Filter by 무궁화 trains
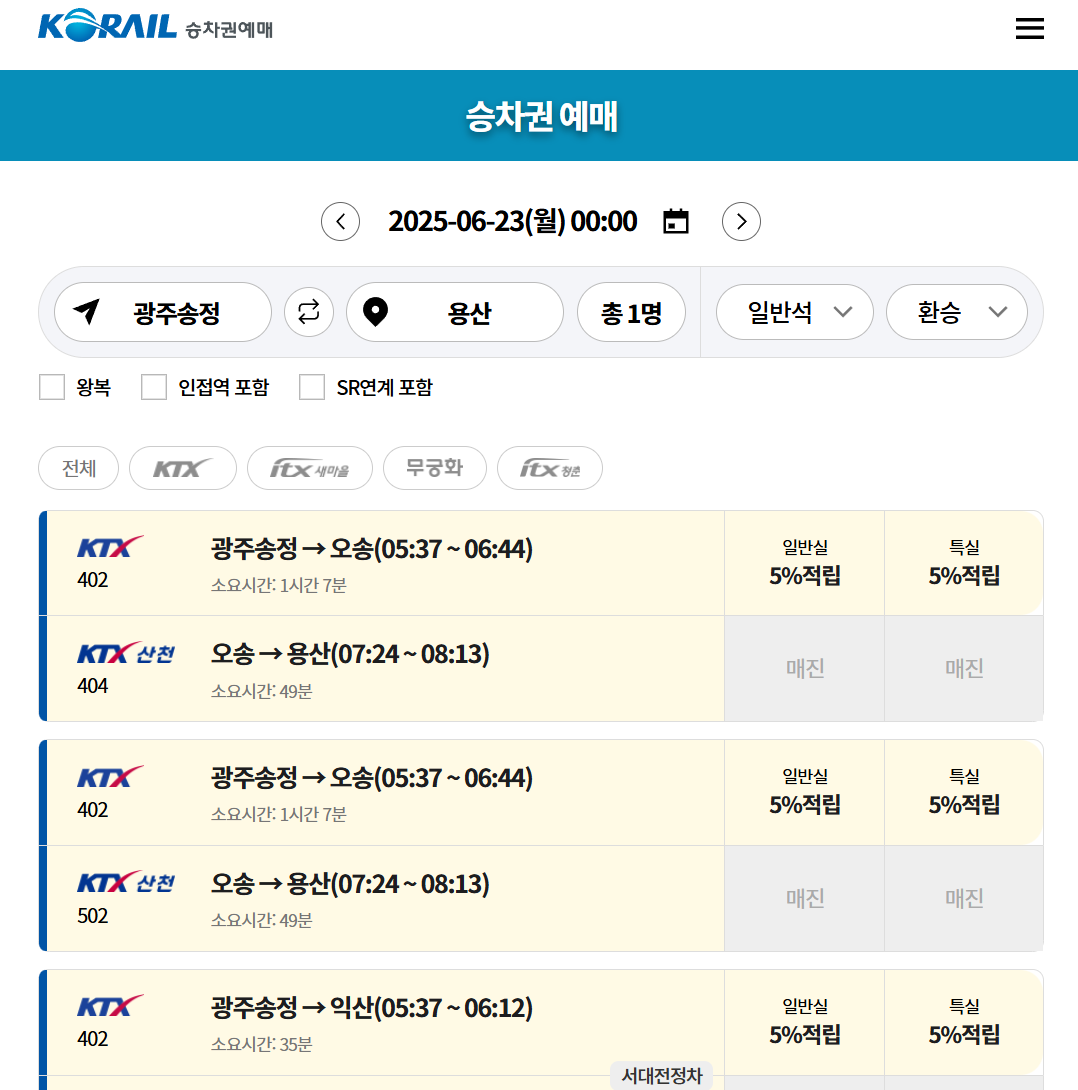The width and height of the screenshot is (1078, 1090). 434,468
